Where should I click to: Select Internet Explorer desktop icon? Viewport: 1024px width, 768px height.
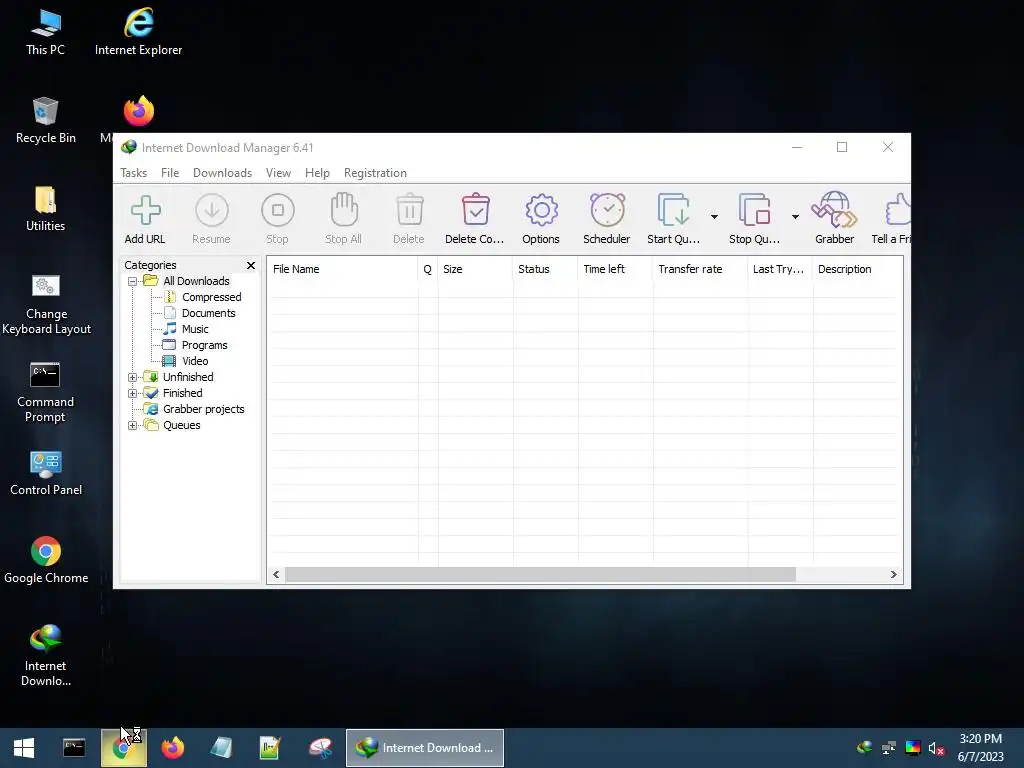tap(138, 32)
